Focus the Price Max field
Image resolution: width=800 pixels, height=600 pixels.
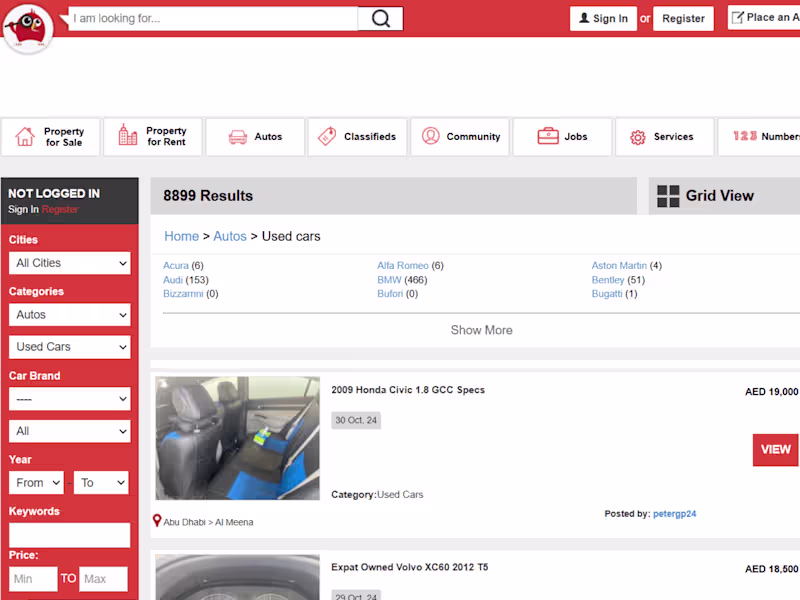click(103, 579)
